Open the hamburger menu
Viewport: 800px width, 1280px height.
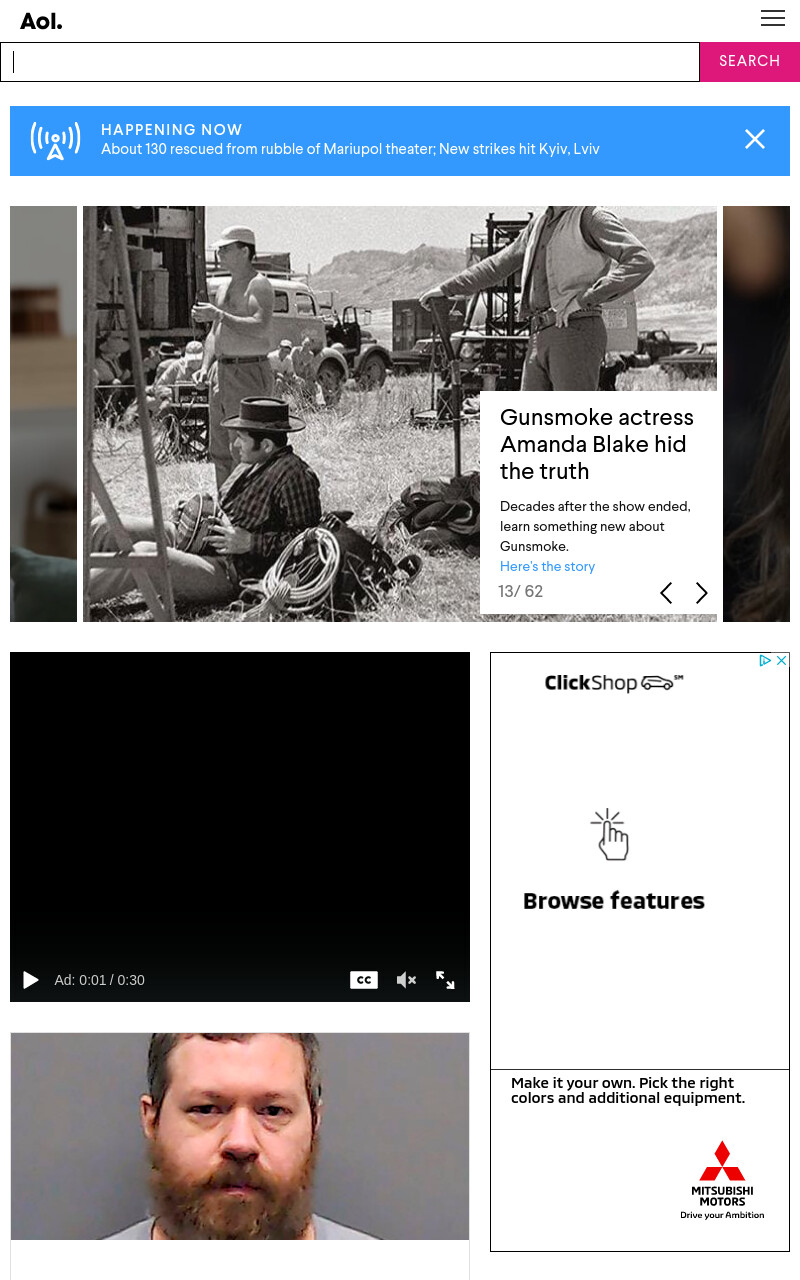point(773,18)
